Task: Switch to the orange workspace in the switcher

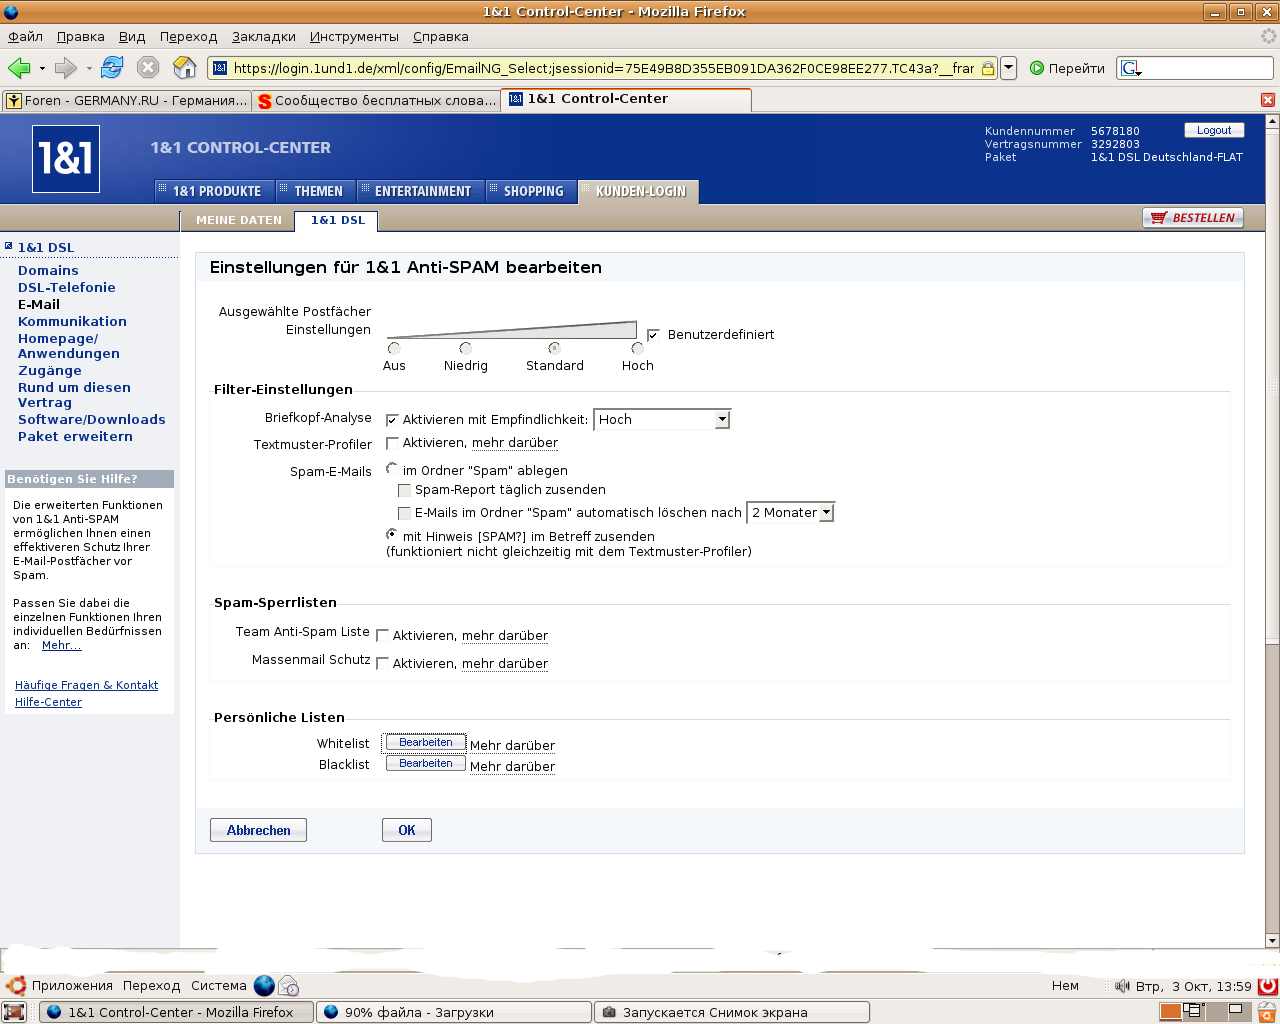Action: tap(1170, 1012)
